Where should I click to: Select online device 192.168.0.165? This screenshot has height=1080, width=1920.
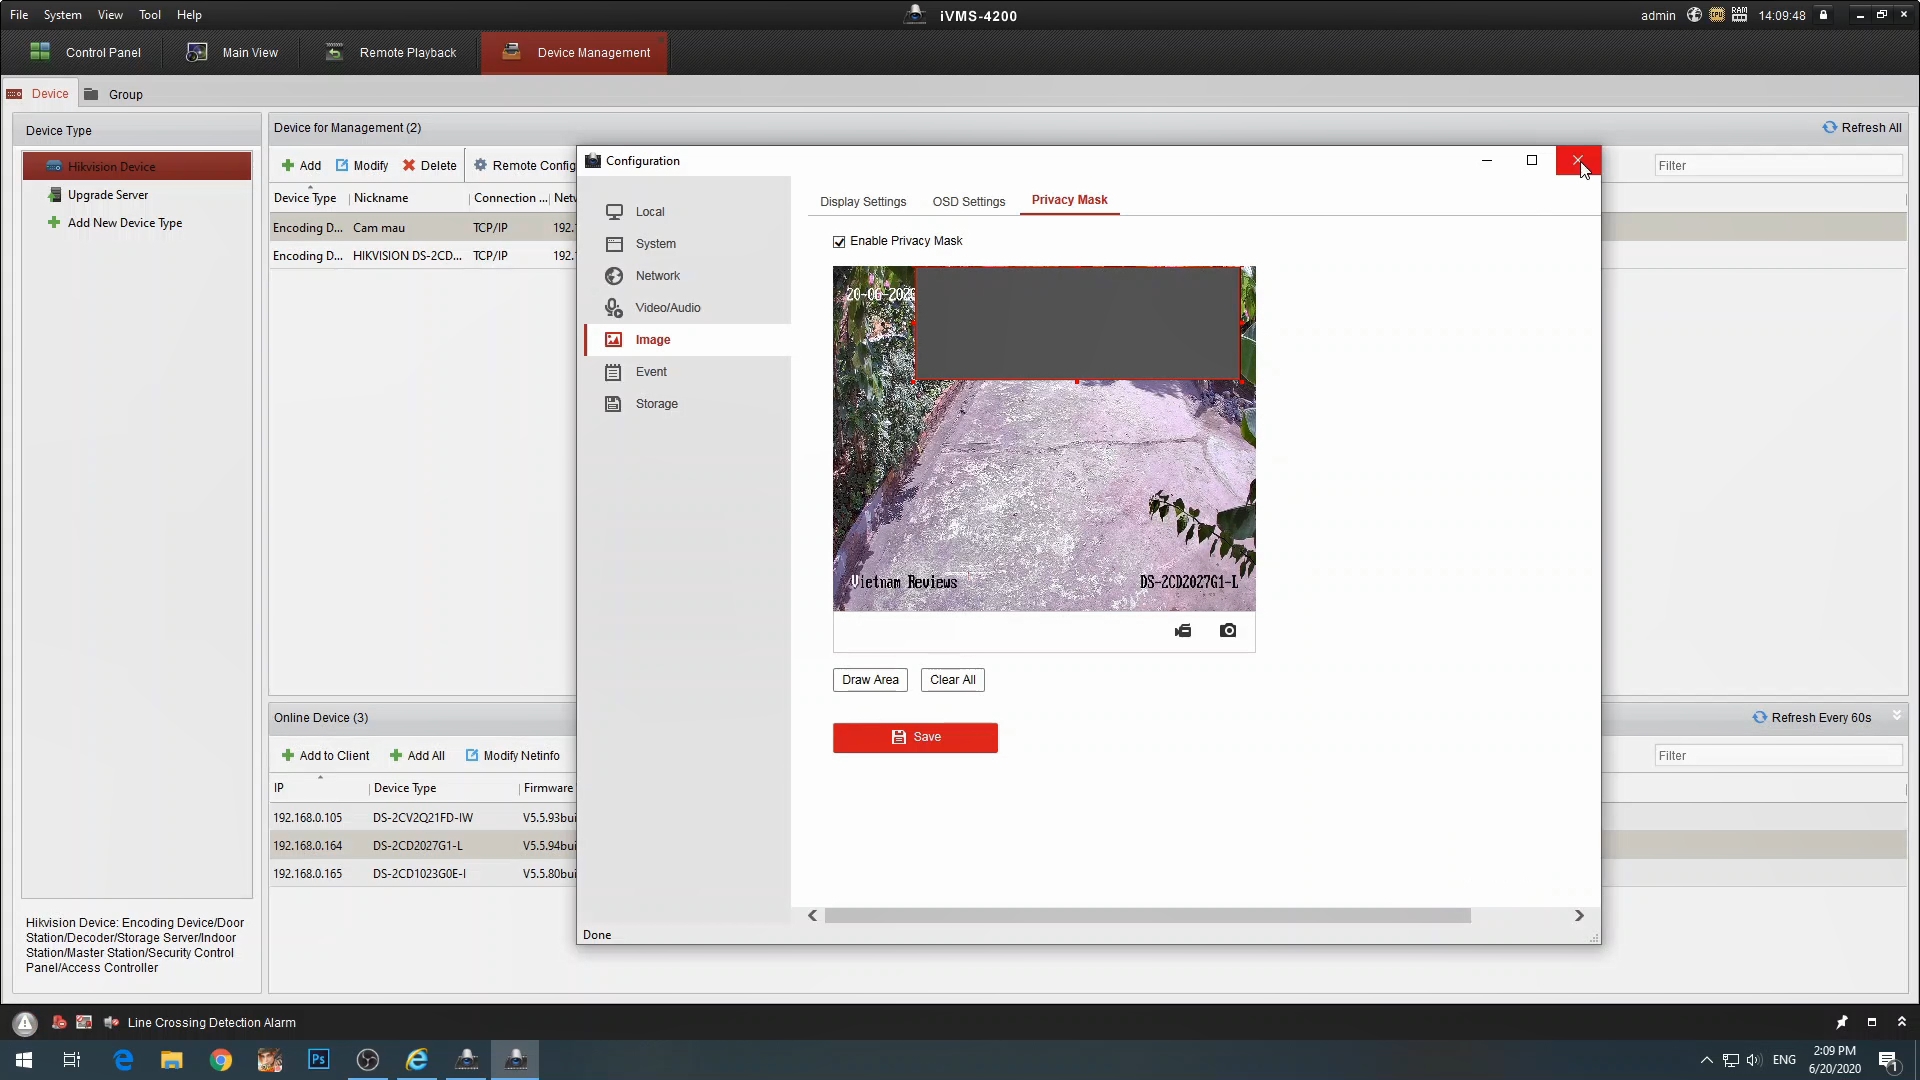pos(423,874)
